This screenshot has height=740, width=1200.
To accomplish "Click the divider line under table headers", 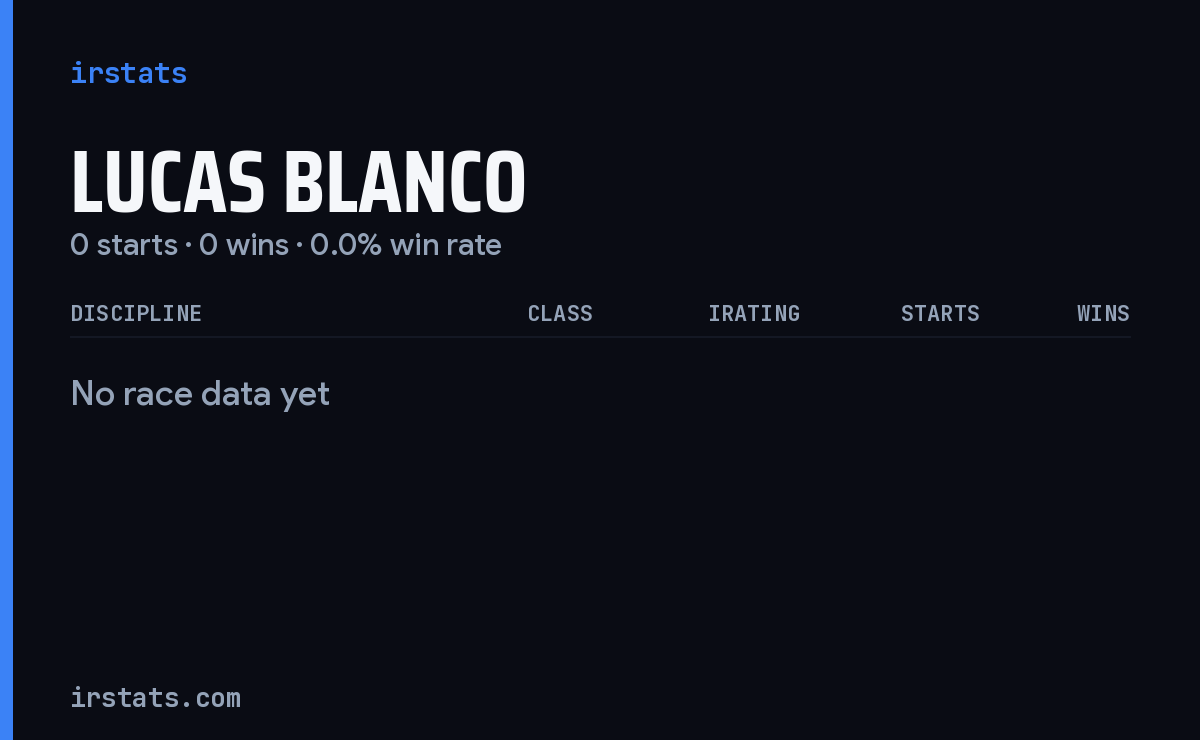I will 600,337.
